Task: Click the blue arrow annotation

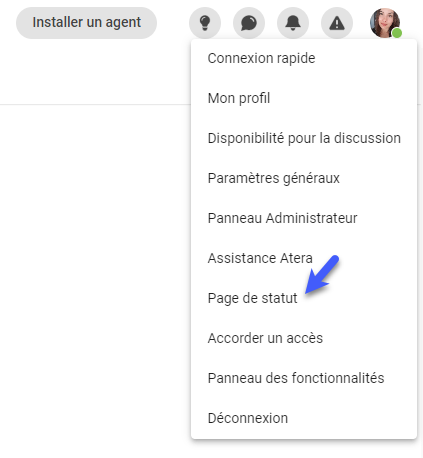Action: [322, 275]
